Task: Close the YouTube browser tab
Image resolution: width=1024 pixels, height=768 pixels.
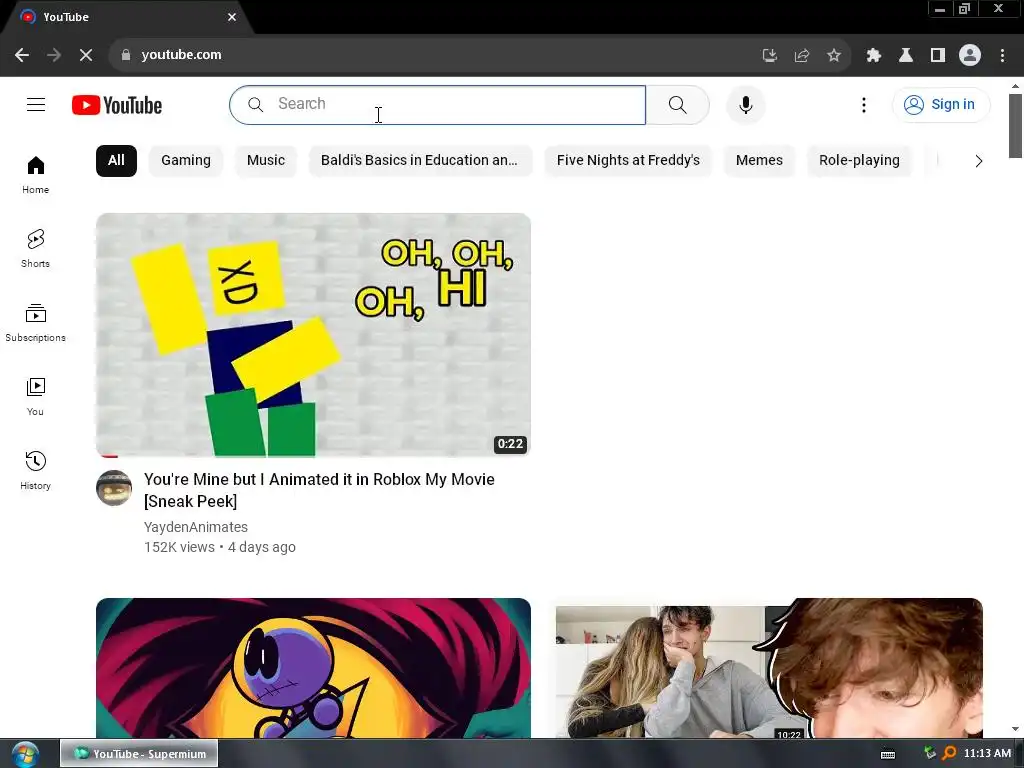Action: tap(232, 17)
